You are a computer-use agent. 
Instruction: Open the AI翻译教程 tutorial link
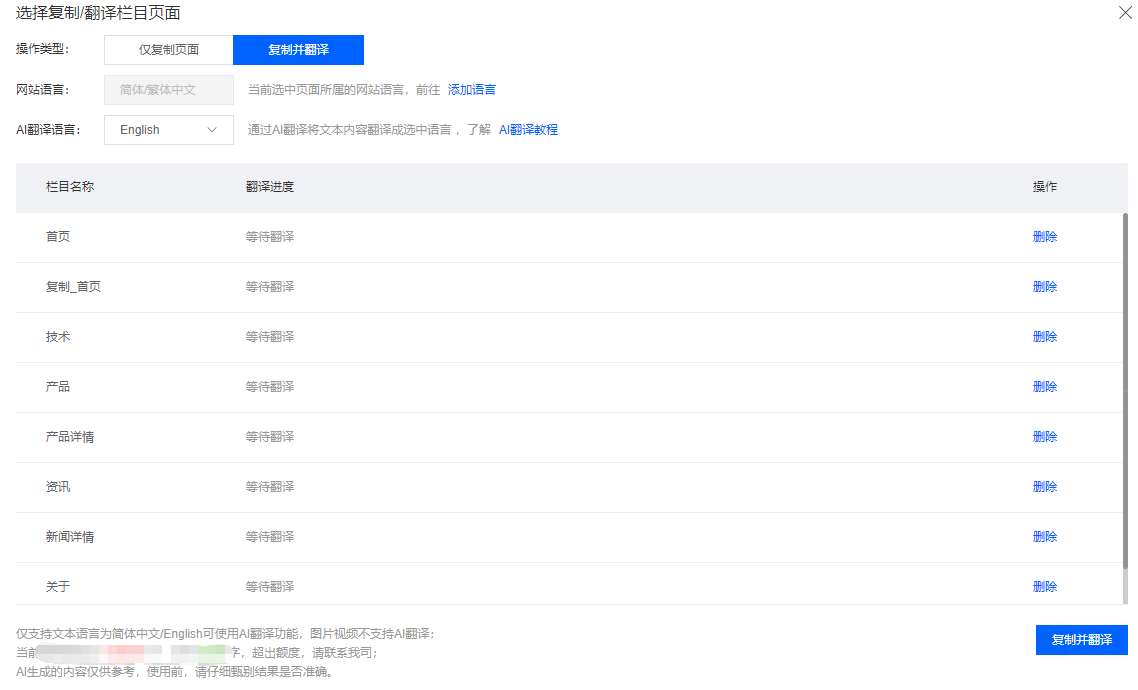[x=528, y=130]
